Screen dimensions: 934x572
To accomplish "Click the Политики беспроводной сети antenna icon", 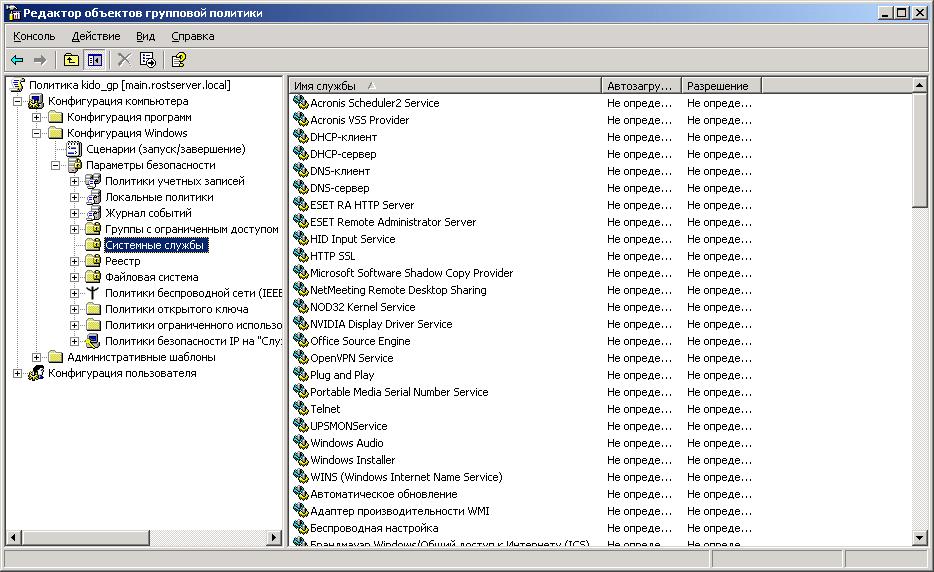I will 93,293.
